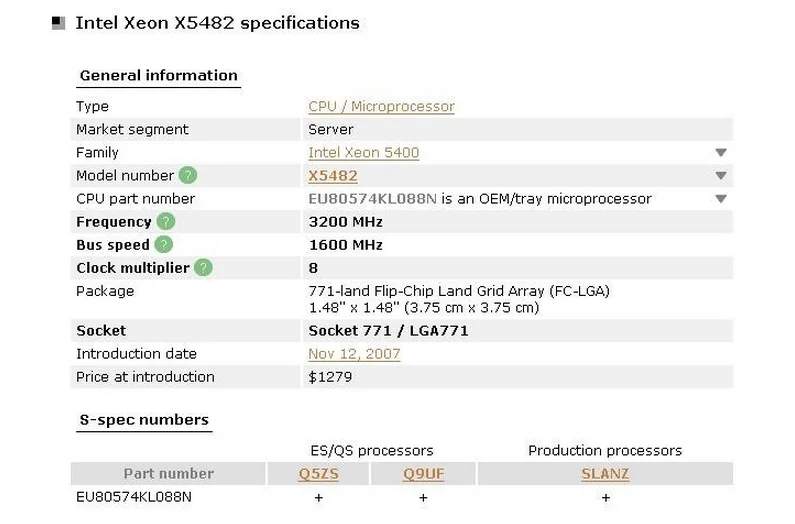The image size is (795, 524).
Task: Click the $1279 introduction price value
Action: click(x=330, y=377)
